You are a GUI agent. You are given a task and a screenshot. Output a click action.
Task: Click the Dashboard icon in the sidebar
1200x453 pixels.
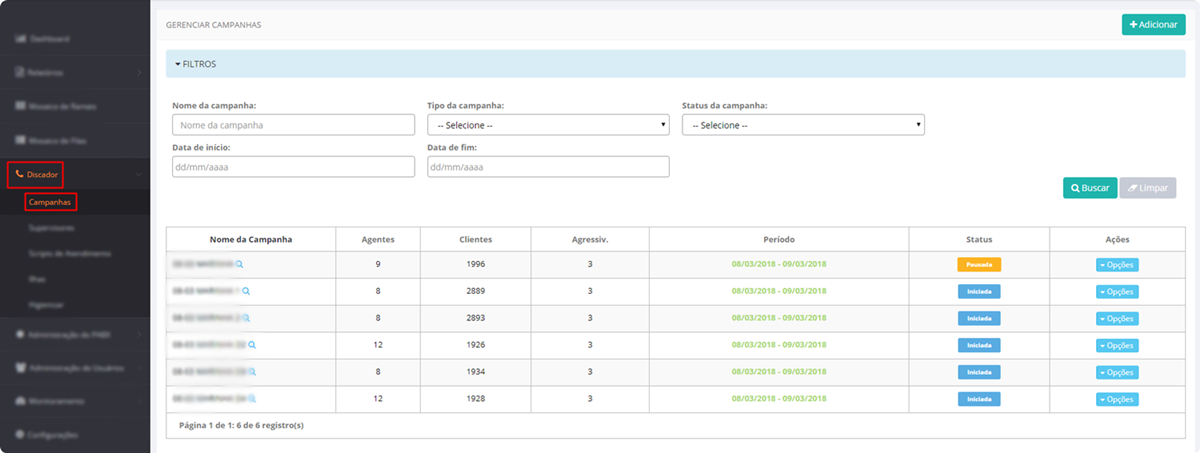click(x=20, y=39)
